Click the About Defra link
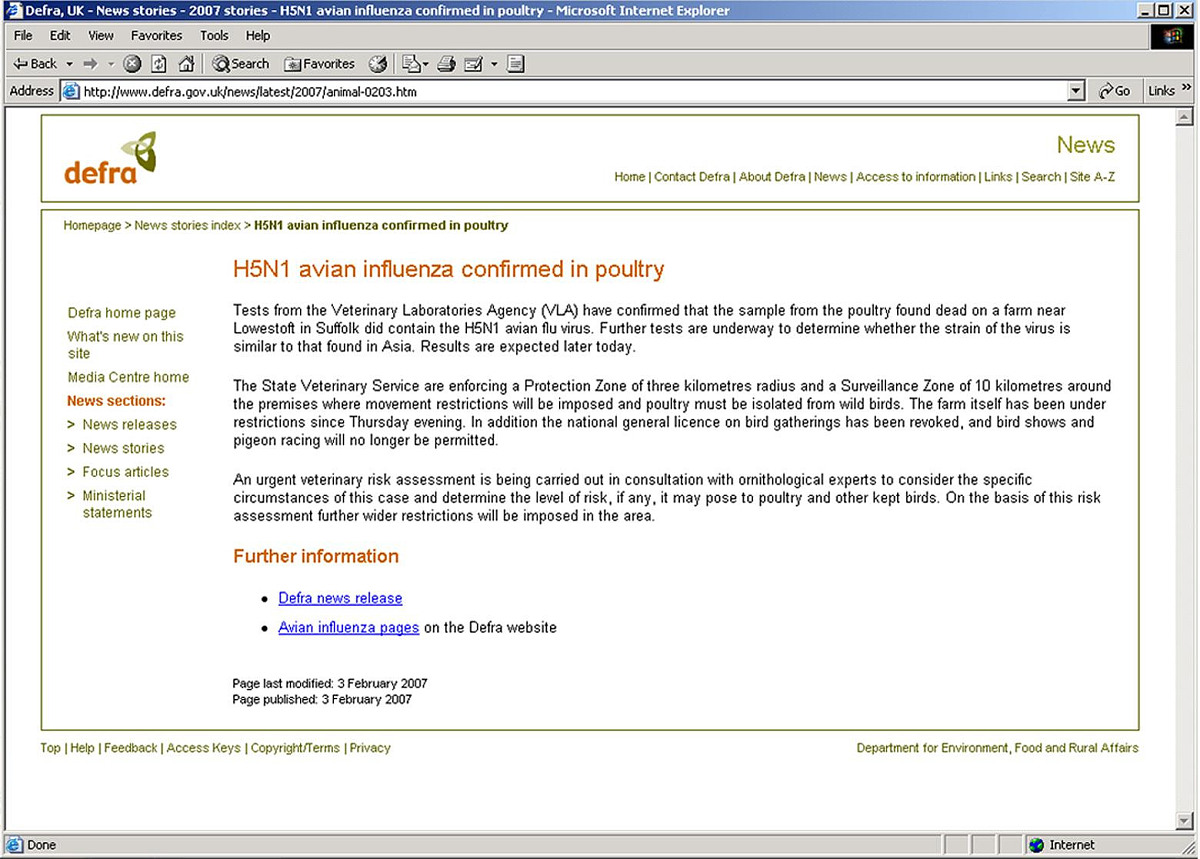Image resolution: width=1200 pixels, height=859 pixels. [x=772, y=177]
